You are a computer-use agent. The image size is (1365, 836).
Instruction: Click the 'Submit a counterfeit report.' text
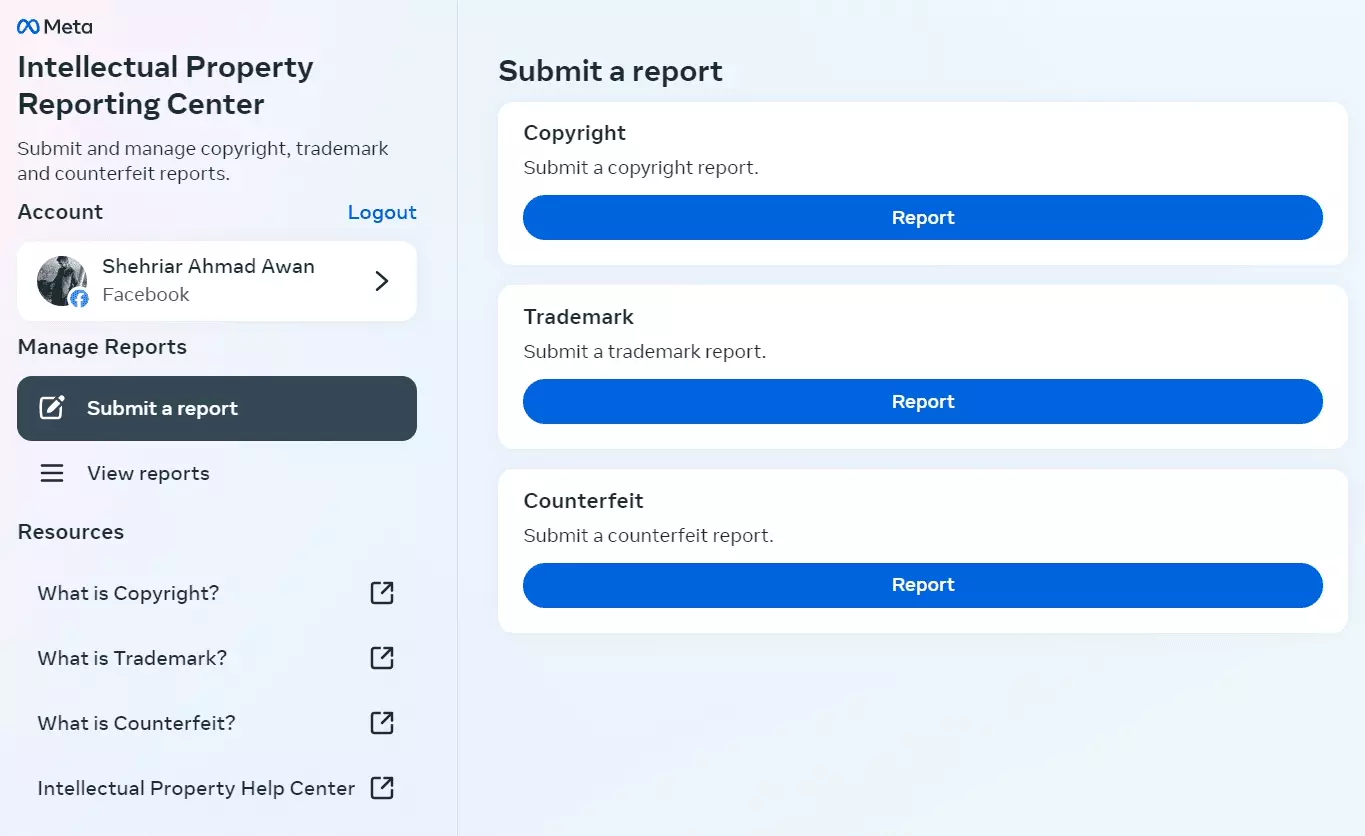tap(648, 535)
